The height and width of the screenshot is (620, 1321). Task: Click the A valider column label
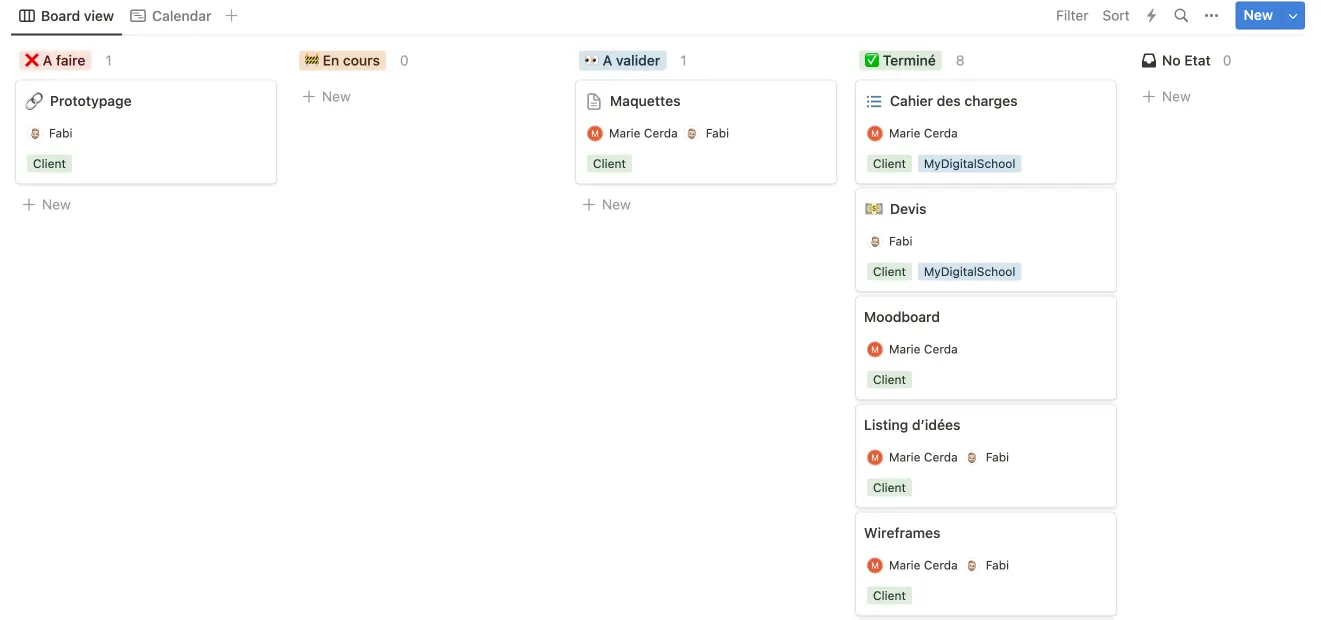pos(622,61)
